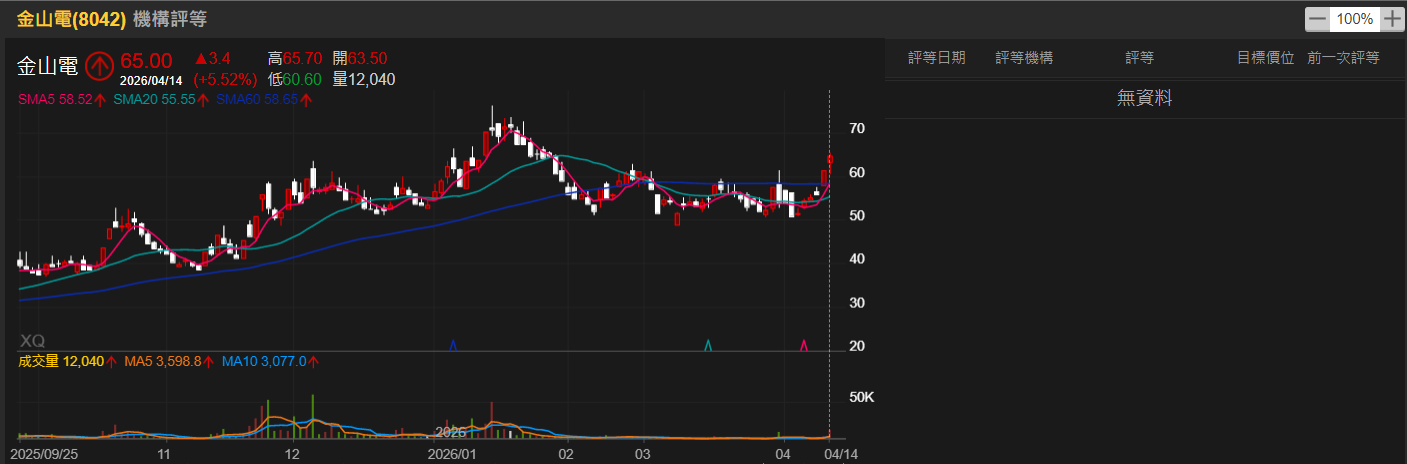
Task: Click the teal caret marker on the chart baseline
Action: tap(708, 345)
